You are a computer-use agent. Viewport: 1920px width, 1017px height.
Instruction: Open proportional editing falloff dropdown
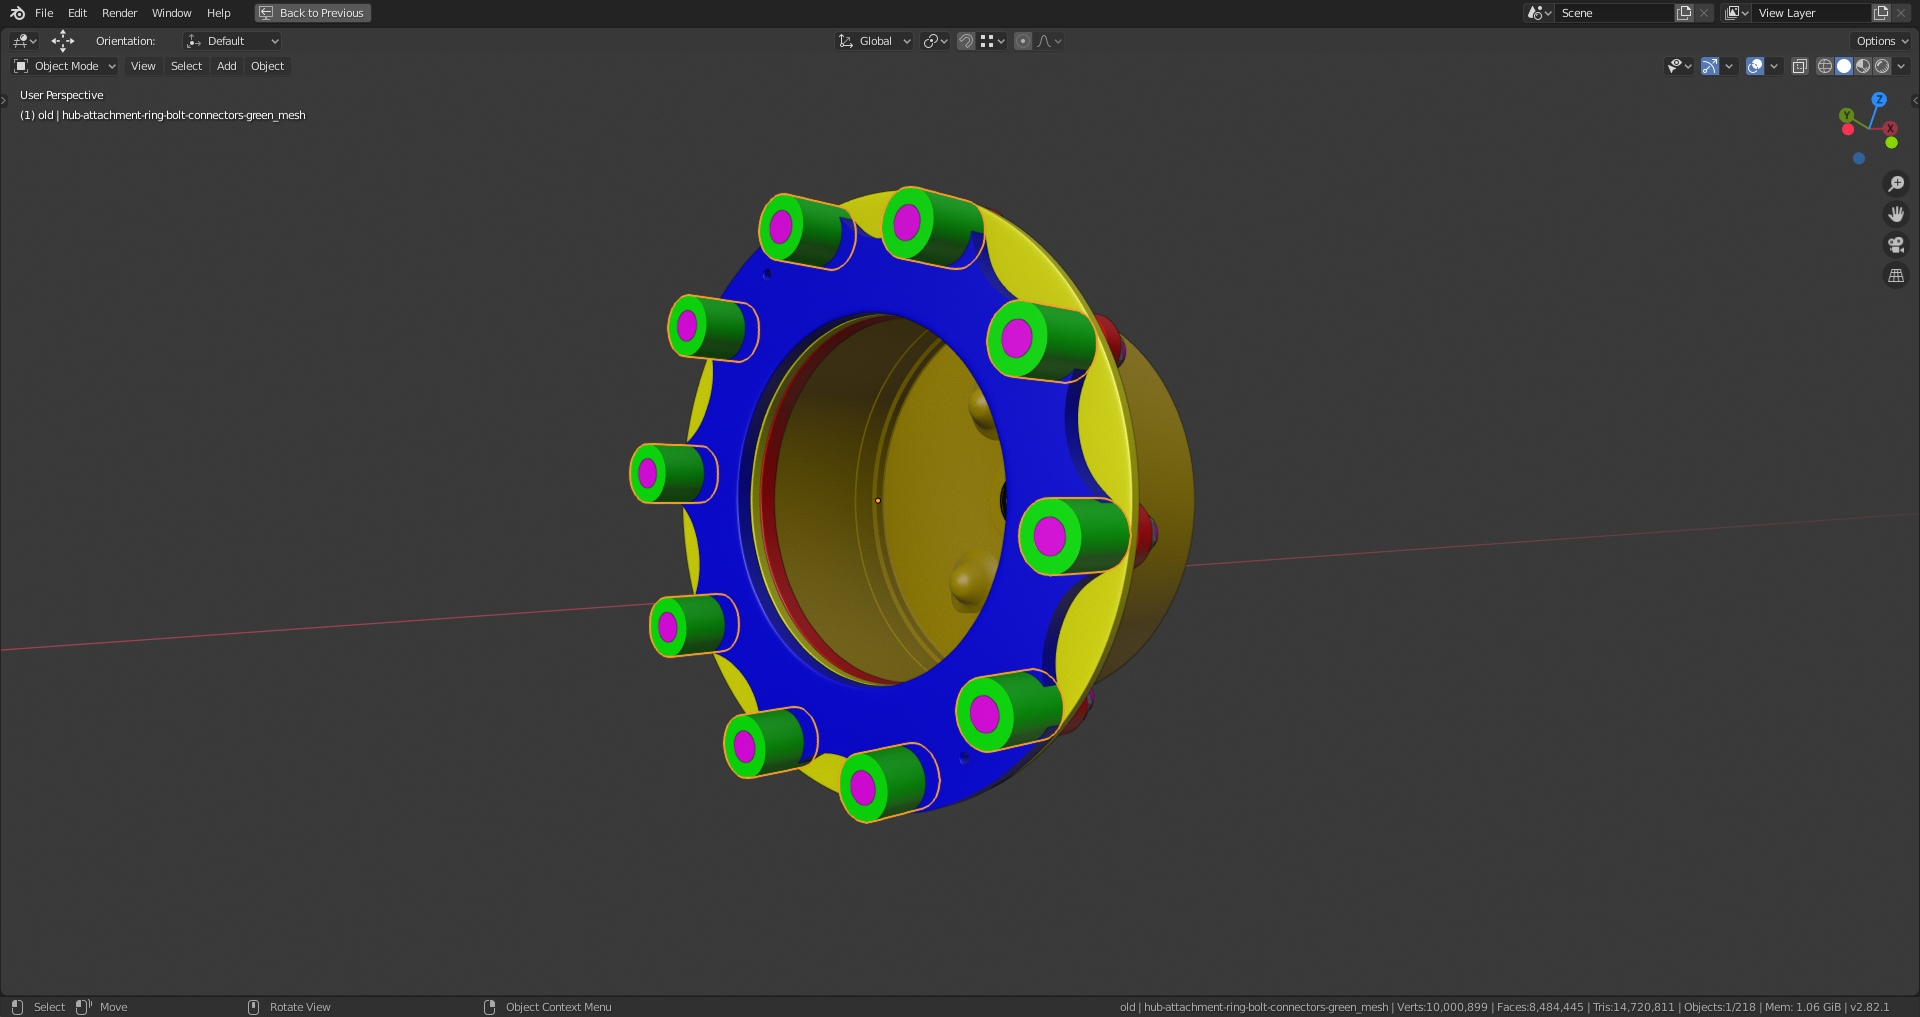click(x=1049, y=41)
